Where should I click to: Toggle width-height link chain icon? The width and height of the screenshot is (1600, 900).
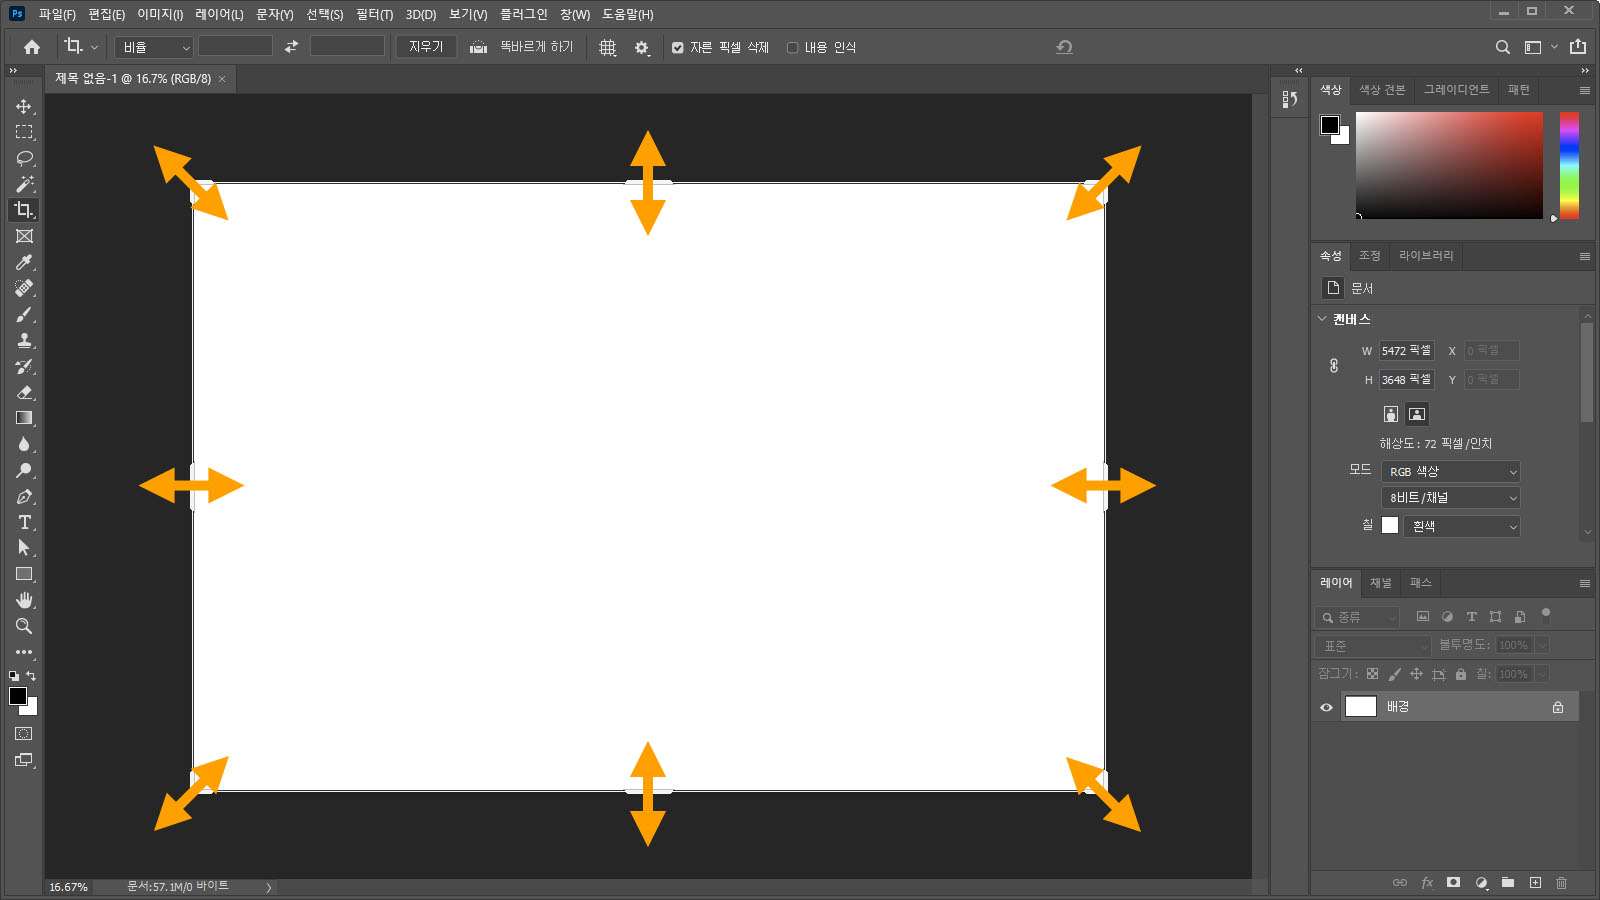1334,366
